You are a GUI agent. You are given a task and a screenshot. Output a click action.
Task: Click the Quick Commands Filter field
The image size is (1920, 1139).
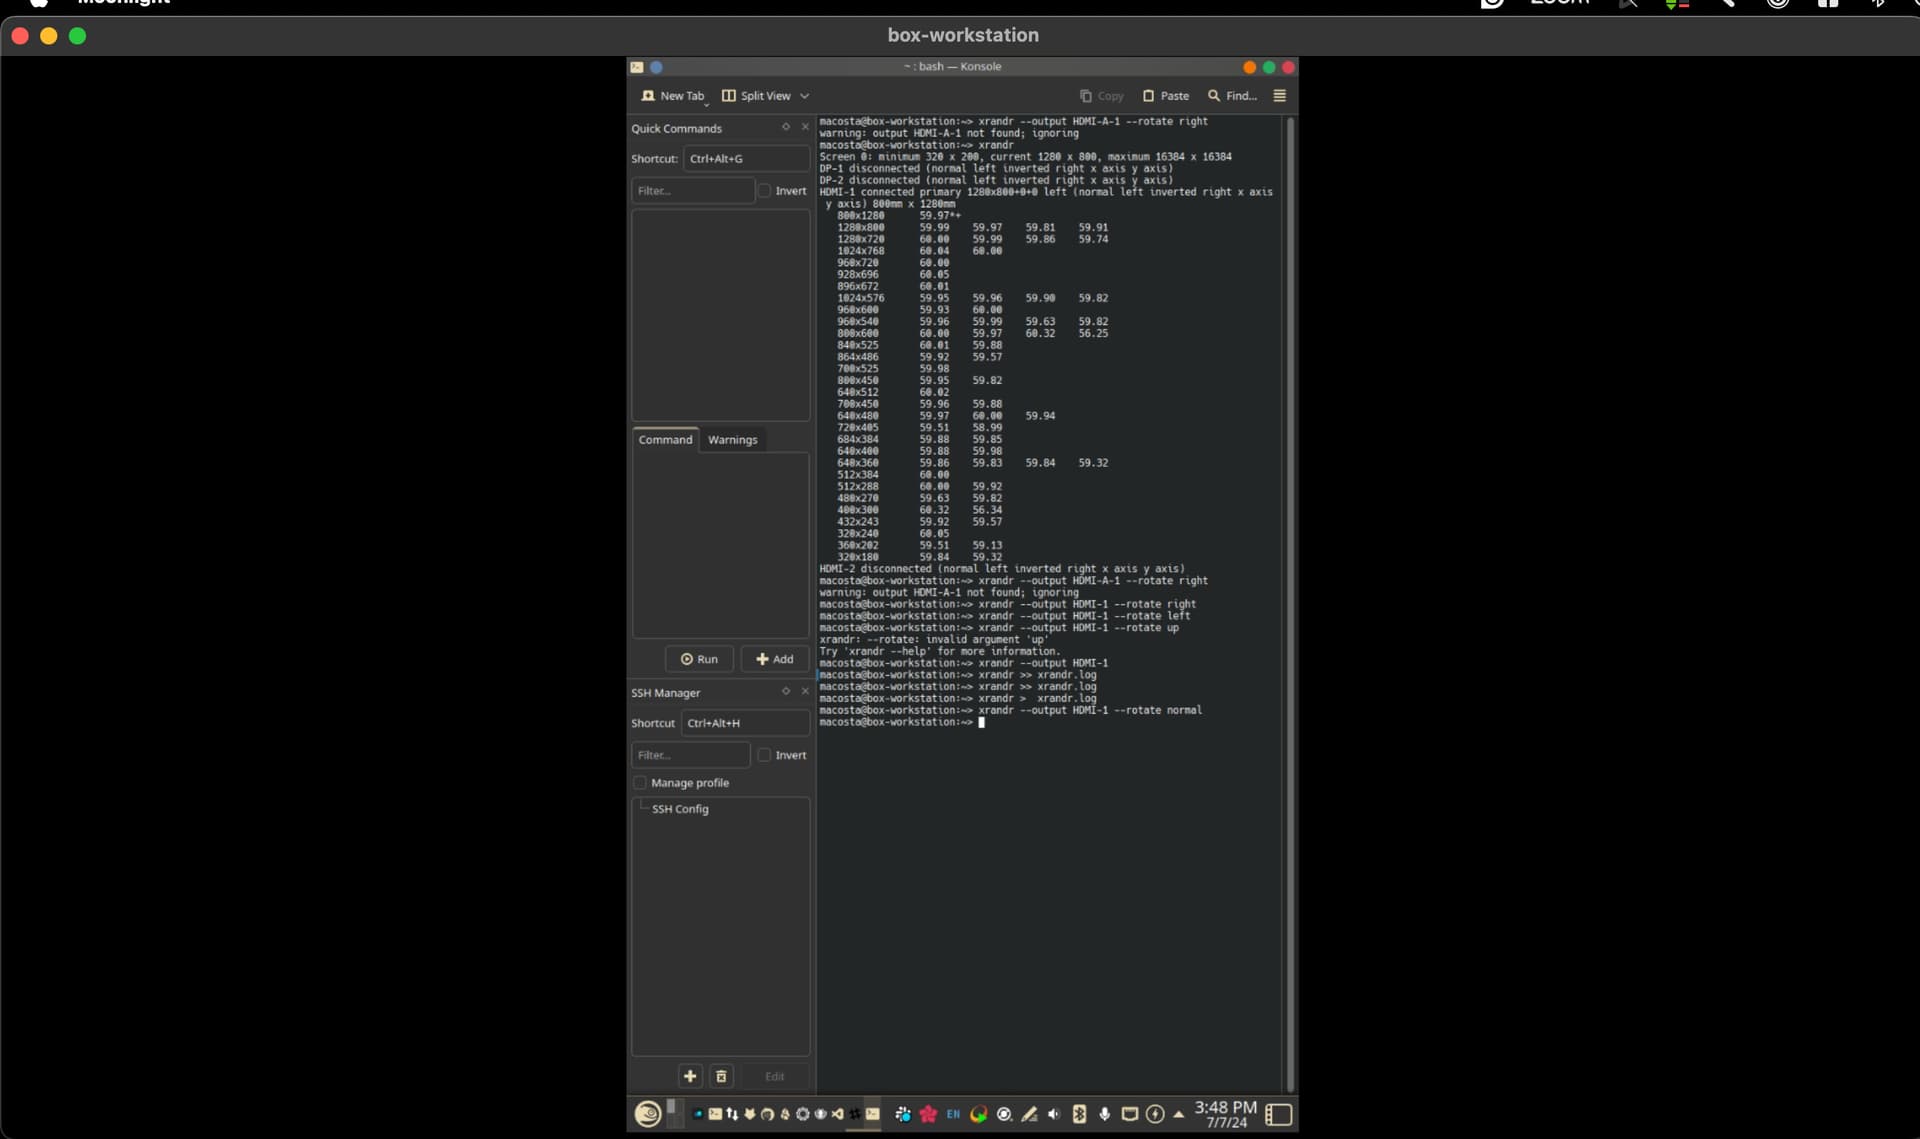(692, 191)
